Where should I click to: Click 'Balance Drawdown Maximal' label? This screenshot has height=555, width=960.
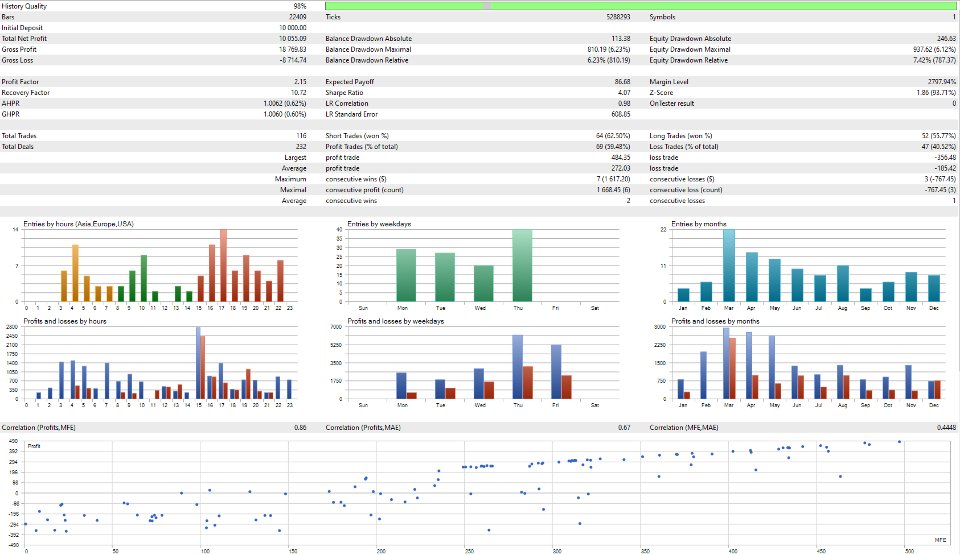368,50
